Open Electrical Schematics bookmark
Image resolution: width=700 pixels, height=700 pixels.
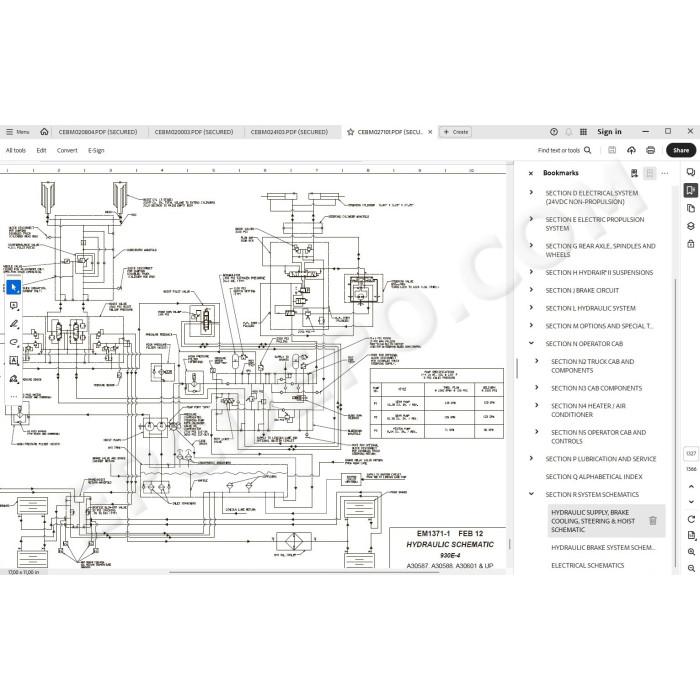588,565
